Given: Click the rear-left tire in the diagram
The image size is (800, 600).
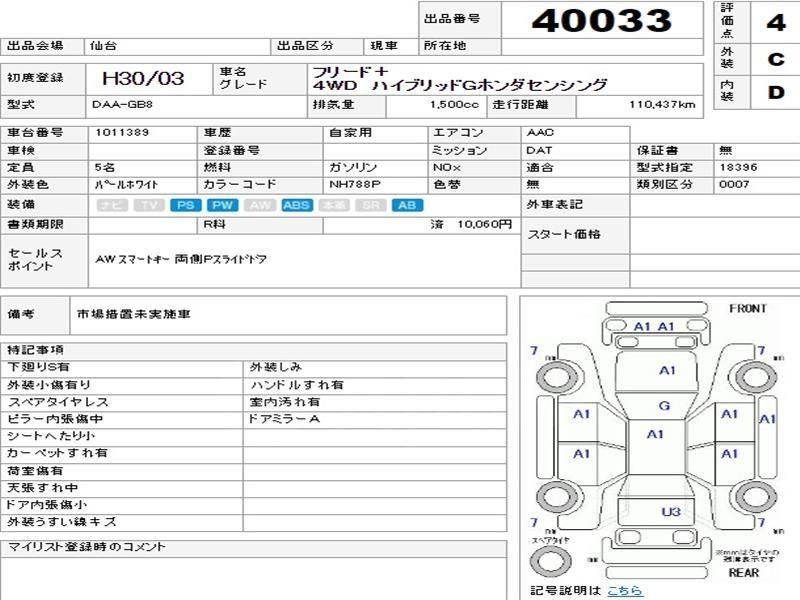Looking at the screenshot, I should (556, 496).
